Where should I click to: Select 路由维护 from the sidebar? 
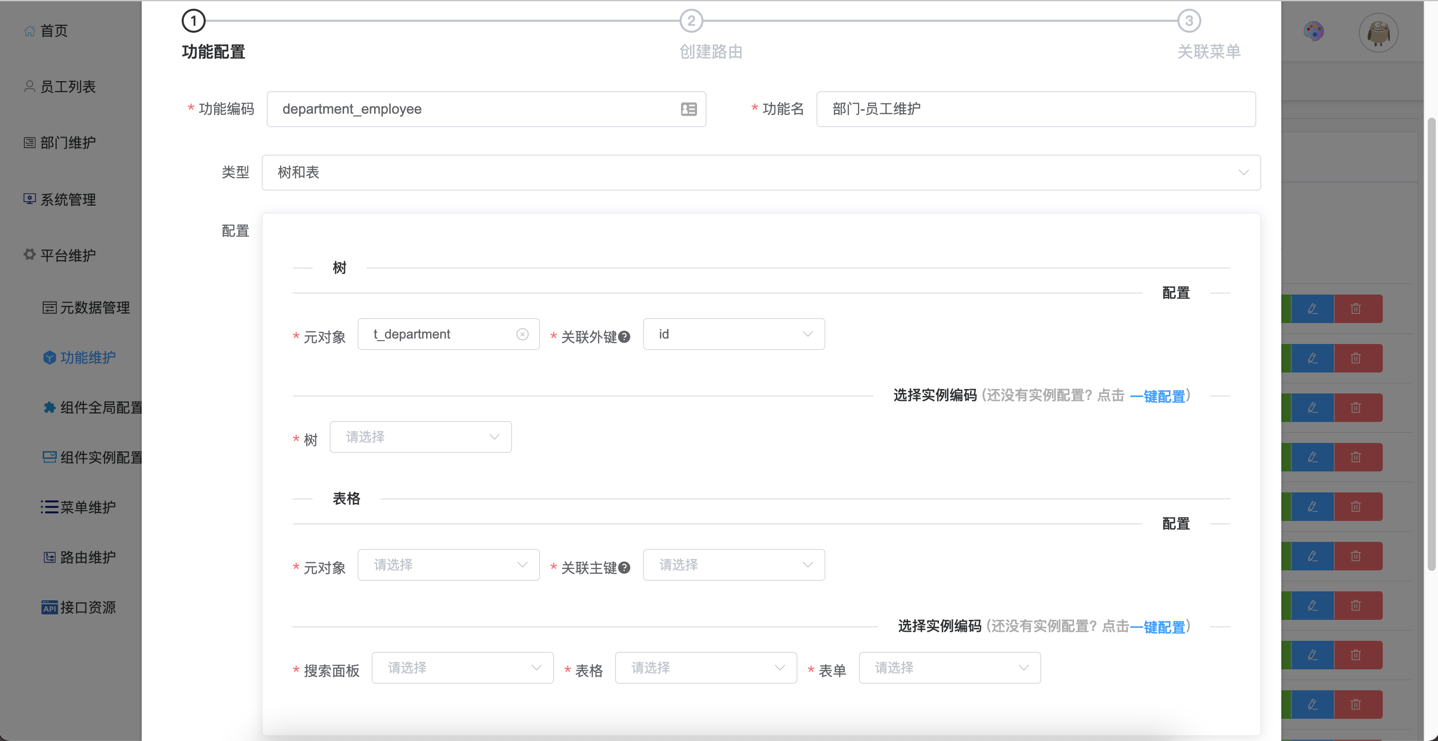87,557
